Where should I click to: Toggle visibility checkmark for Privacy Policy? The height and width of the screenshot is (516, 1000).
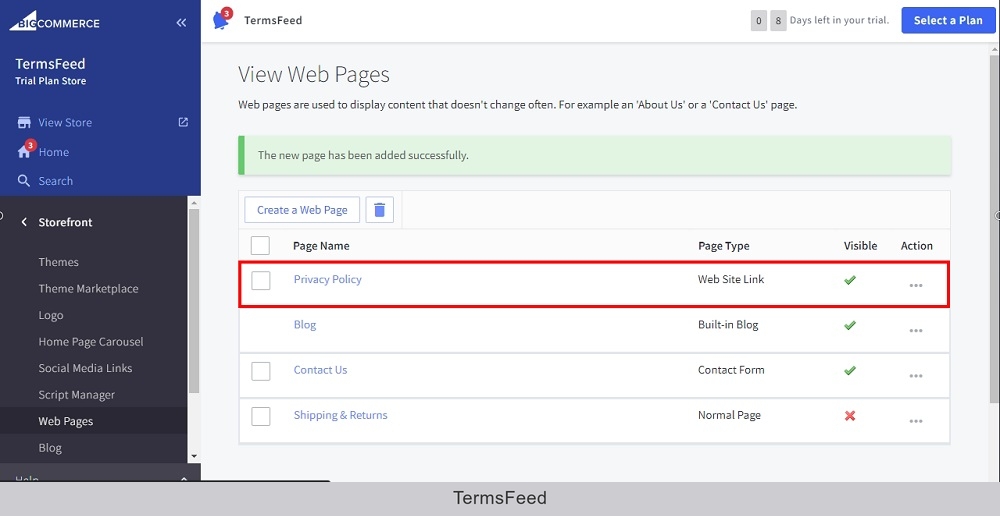tap(849, 279)
